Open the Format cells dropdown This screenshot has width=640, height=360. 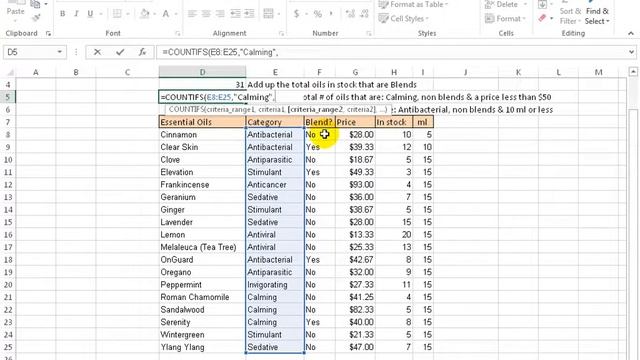[x=504, y=18]
